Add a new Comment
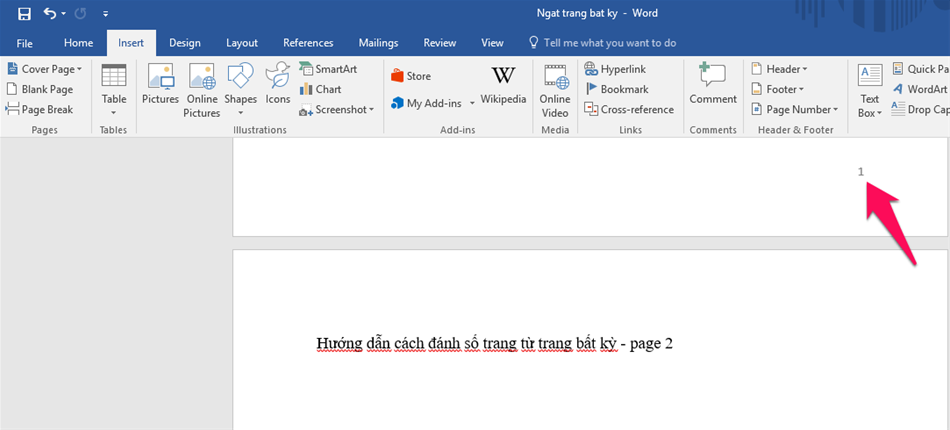The width and height of the screenshot is (950, 430). (713, 85)
